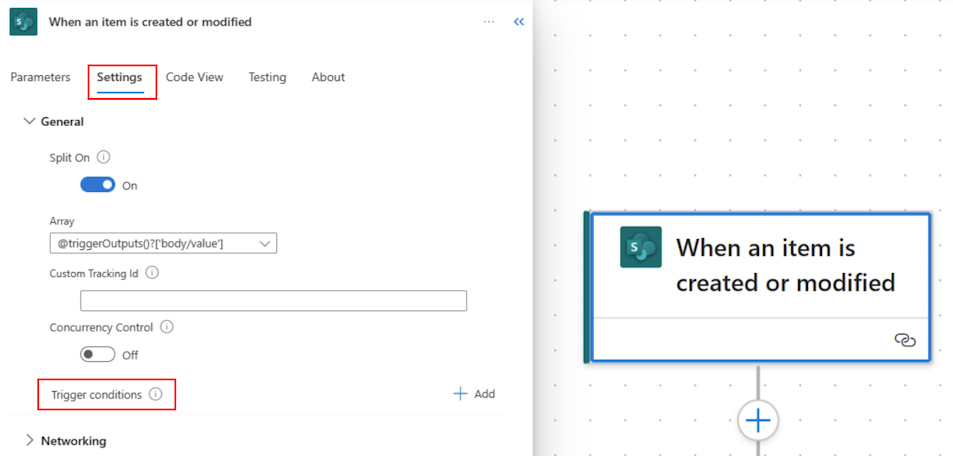The width and height of the screenshot is (953, 456).
Task: Enable the Concurrency Control toggle
Action: coord(98,354)
